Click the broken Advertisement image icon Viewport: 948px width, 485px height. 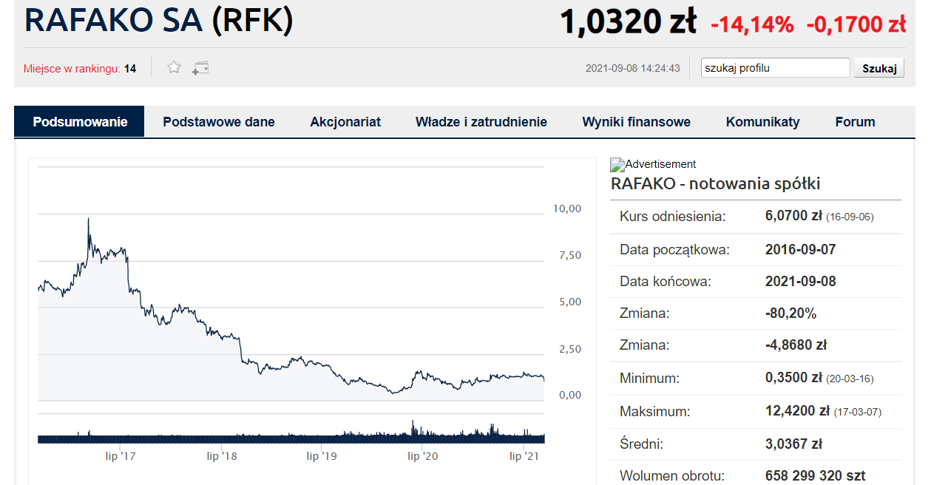[x=617, y=164]
